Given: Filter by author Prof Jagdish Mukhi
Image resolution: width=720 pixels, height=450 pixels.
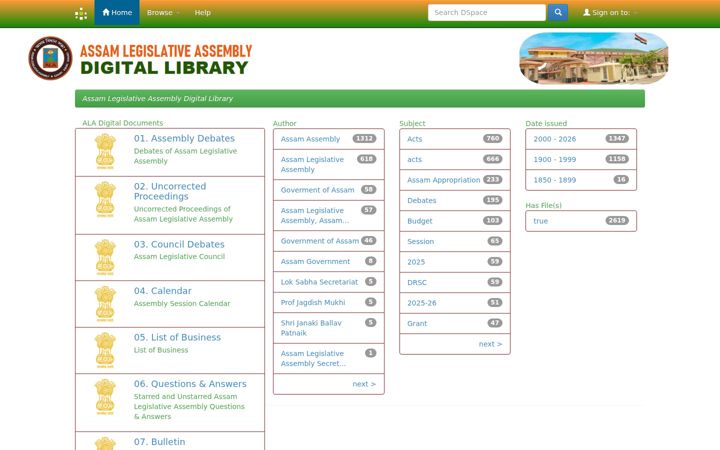Looking at the screenshot, I should [x=313, y=302].
